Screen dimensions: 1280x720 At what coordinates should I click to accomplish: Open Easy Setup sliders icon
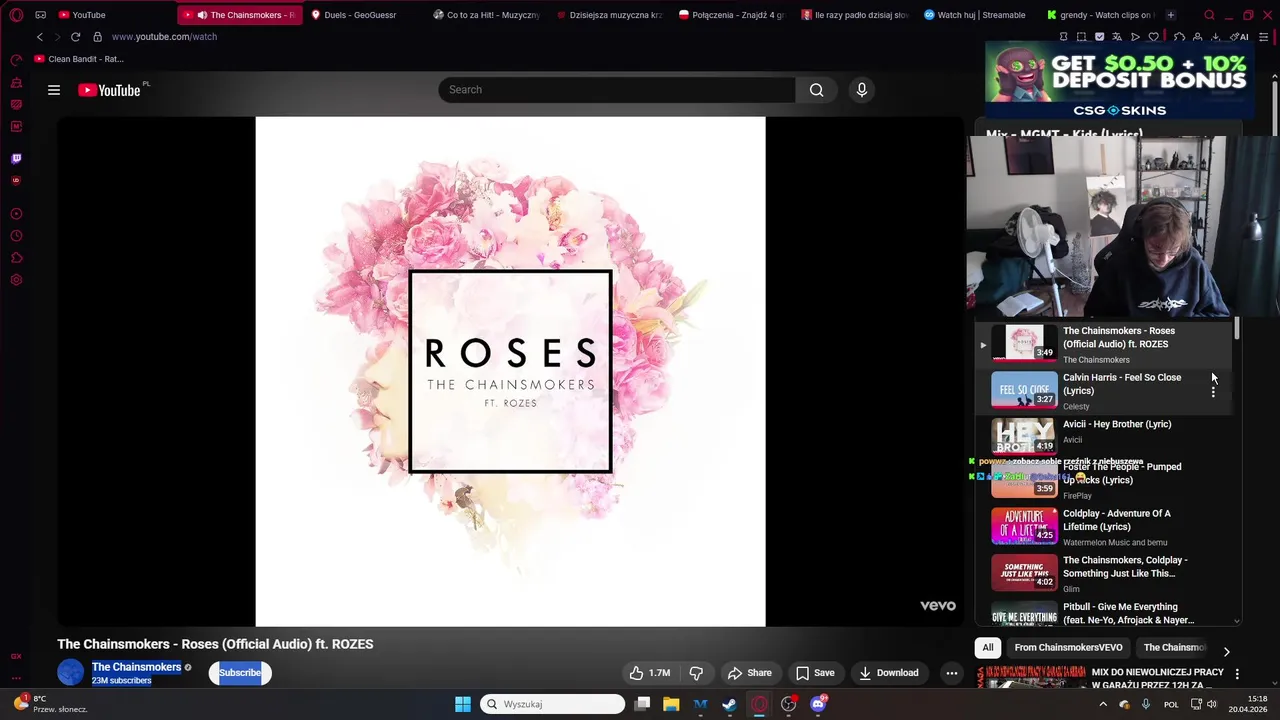click(1266, 37)
